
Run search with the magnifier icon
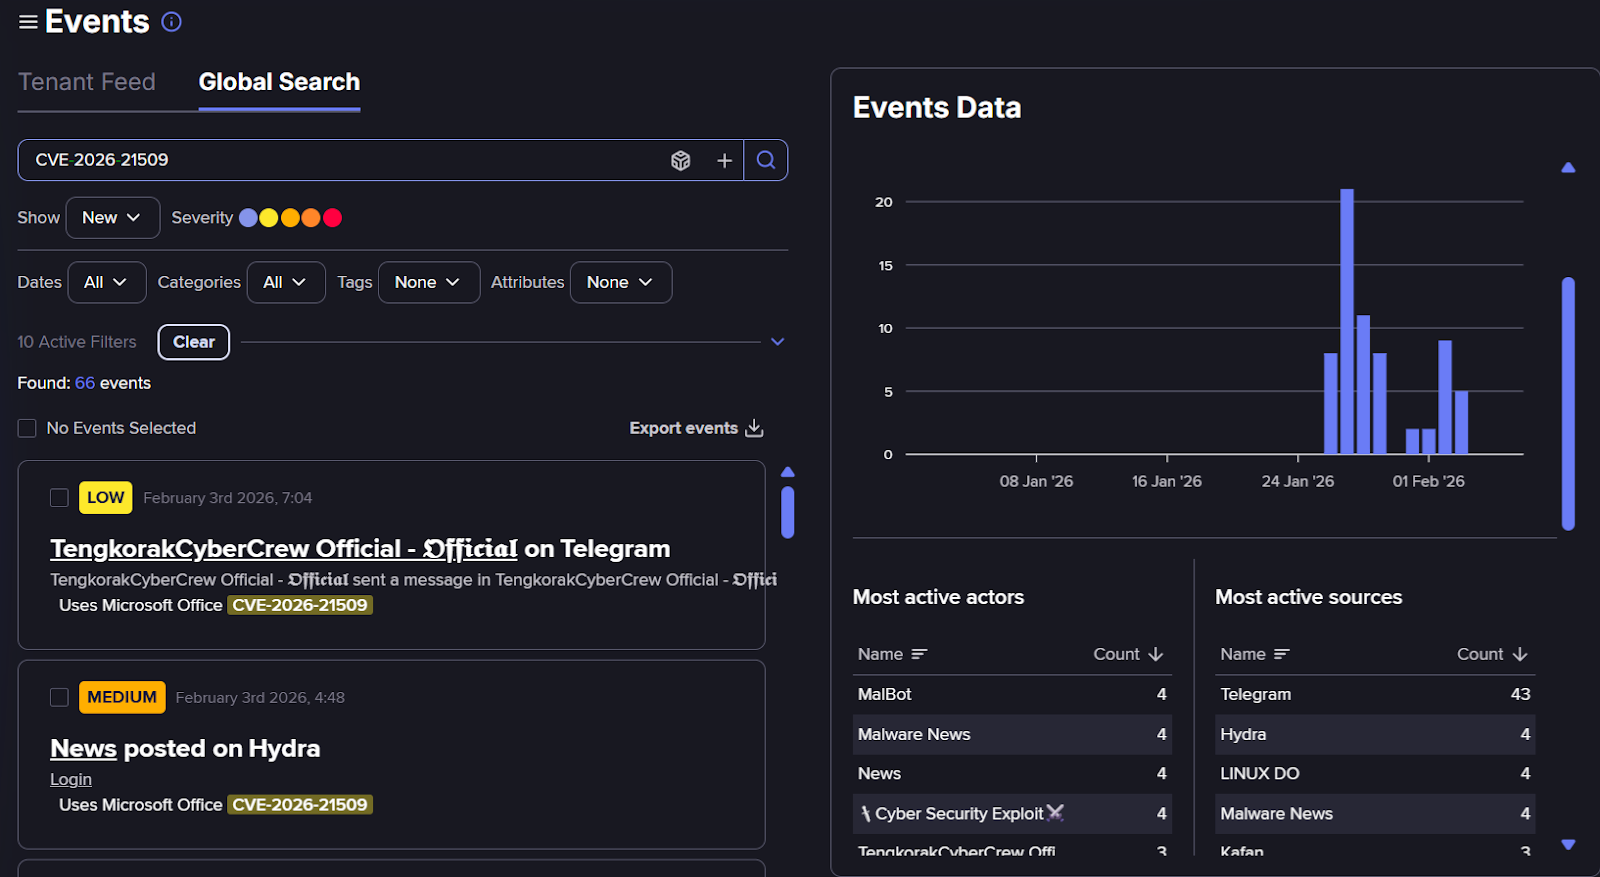[766, 160]
